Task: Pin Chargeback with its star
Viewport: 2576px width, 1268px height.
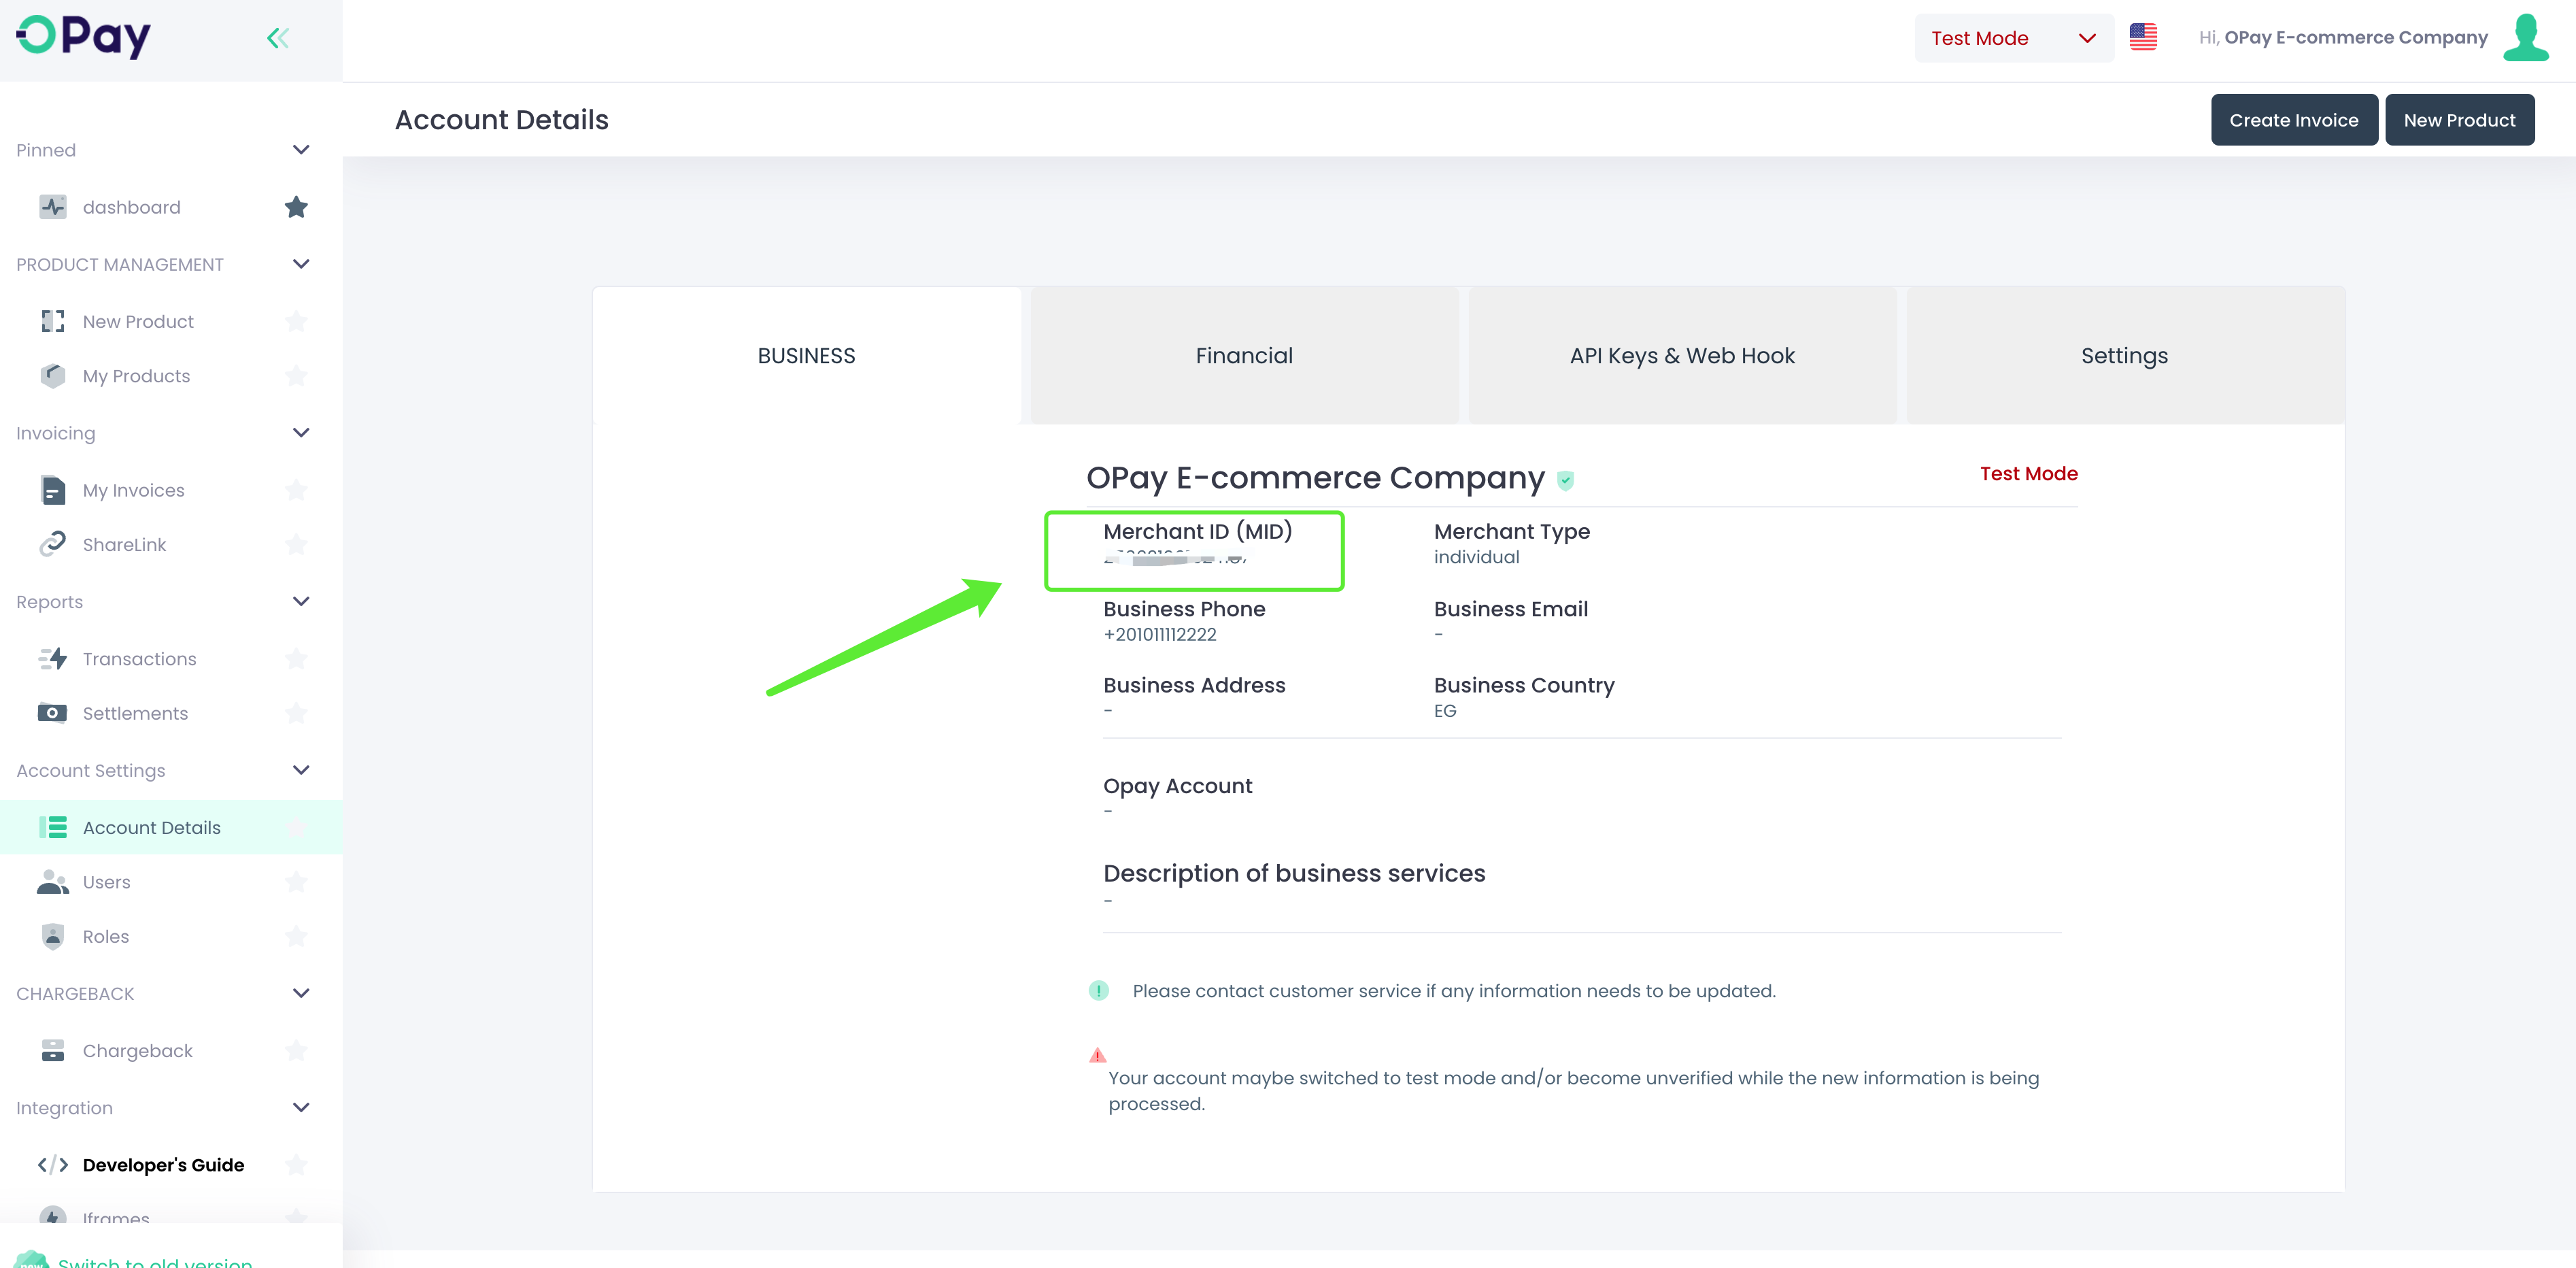Action: click(x=296, y=1050)
